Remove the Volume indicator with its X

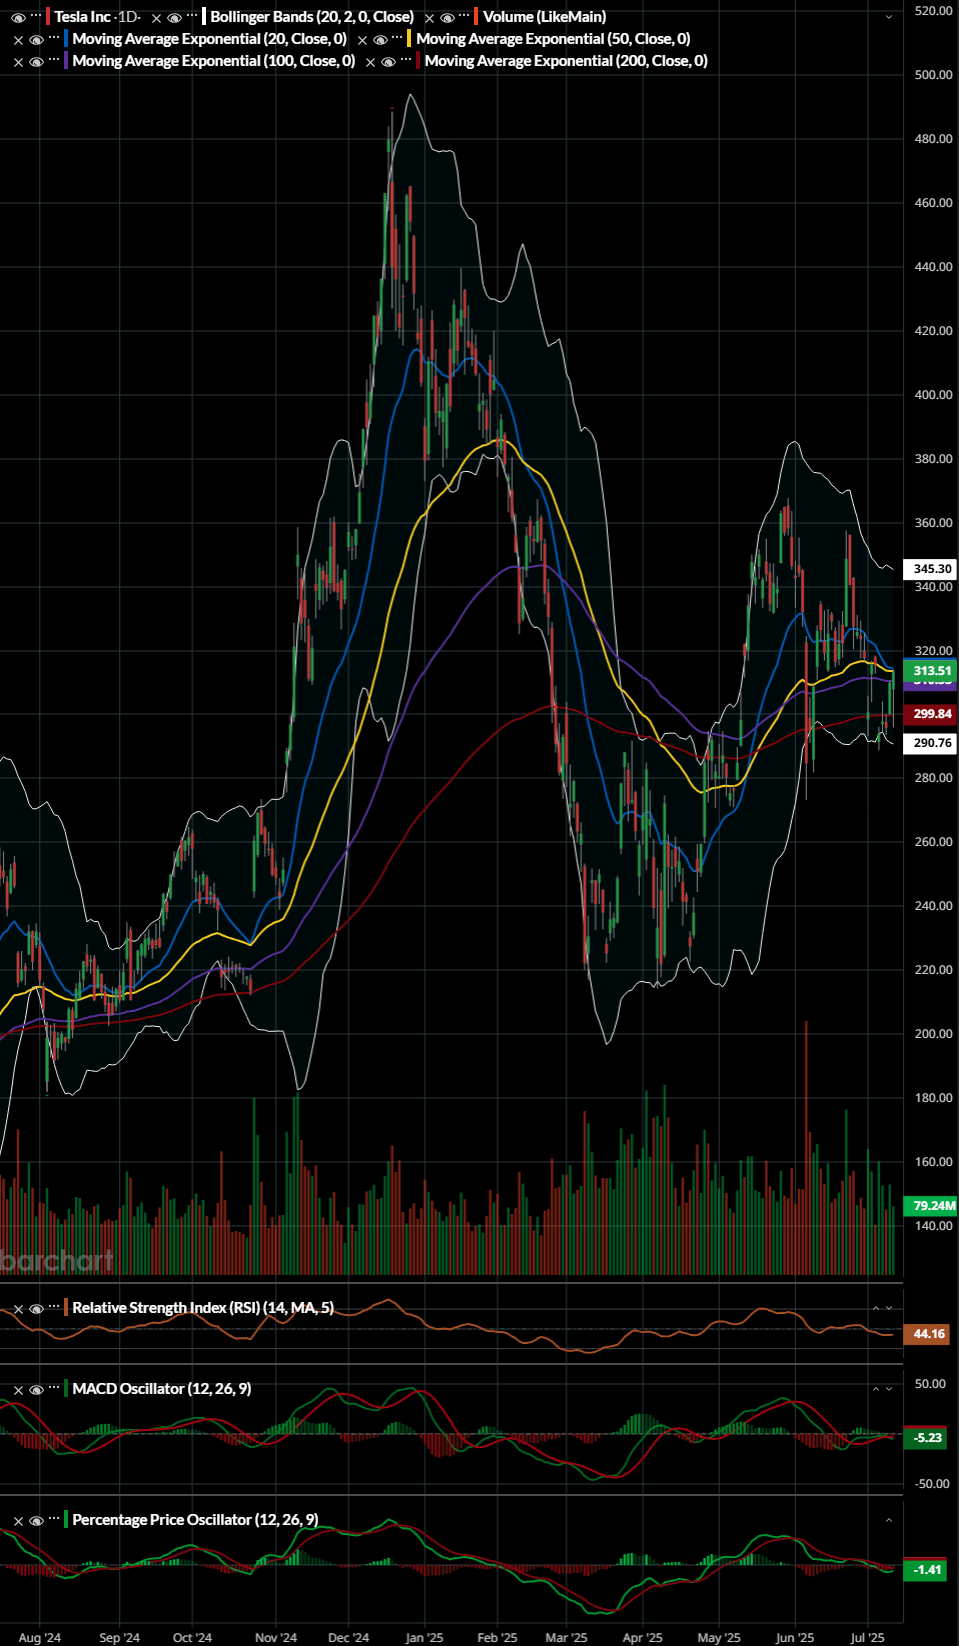point(429,17)
